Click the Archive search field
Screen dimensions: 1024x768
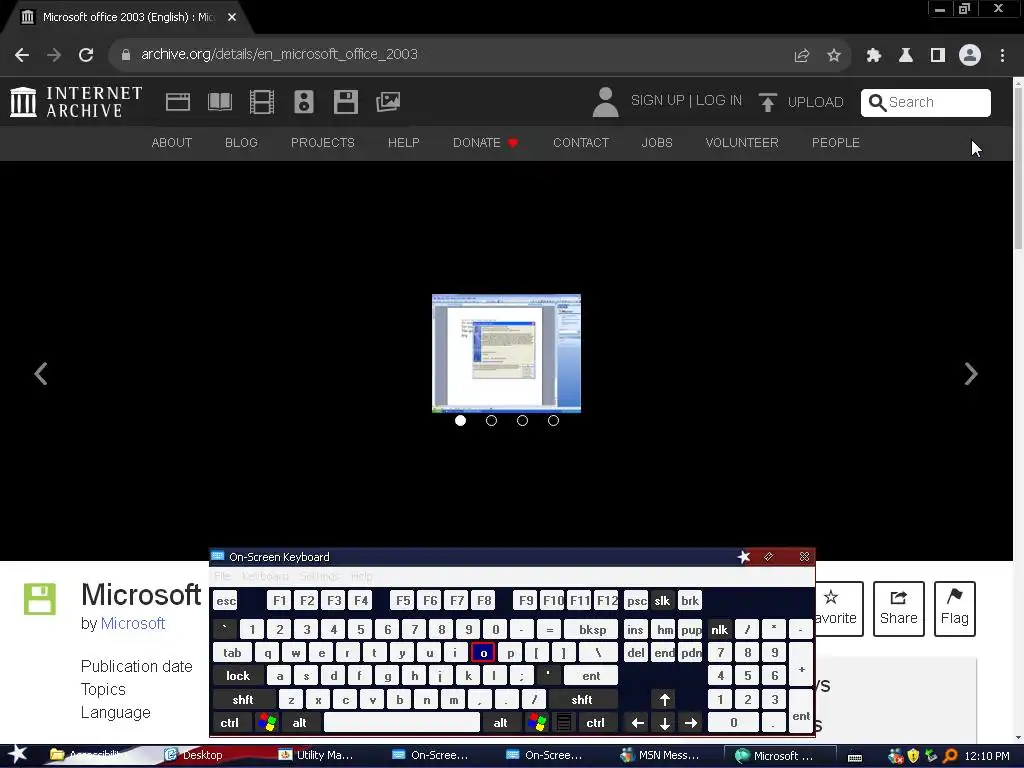925,103
